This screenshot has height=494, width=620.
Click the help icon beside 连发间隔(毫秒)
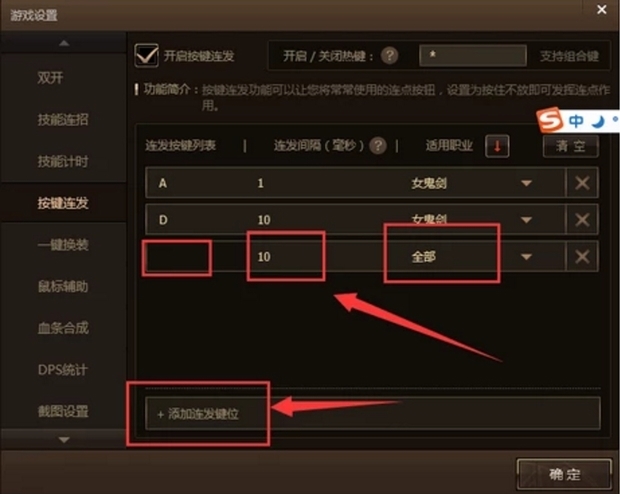click(x=378, y=146)
